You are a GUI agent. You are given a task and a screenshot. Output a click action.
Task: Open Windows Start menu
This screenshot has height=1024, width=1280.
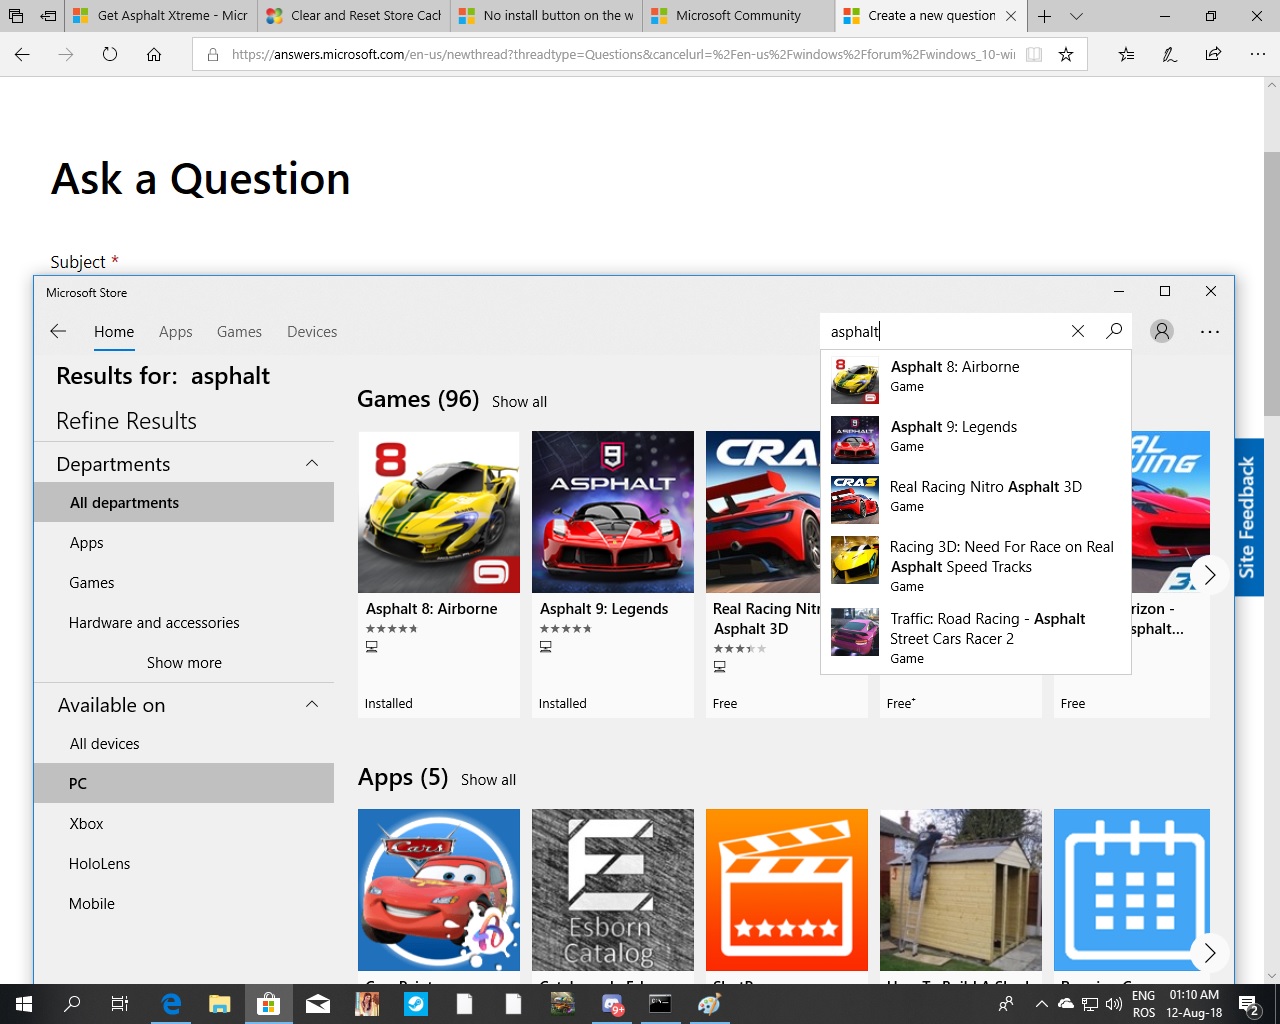click(x=24, y=1004)
